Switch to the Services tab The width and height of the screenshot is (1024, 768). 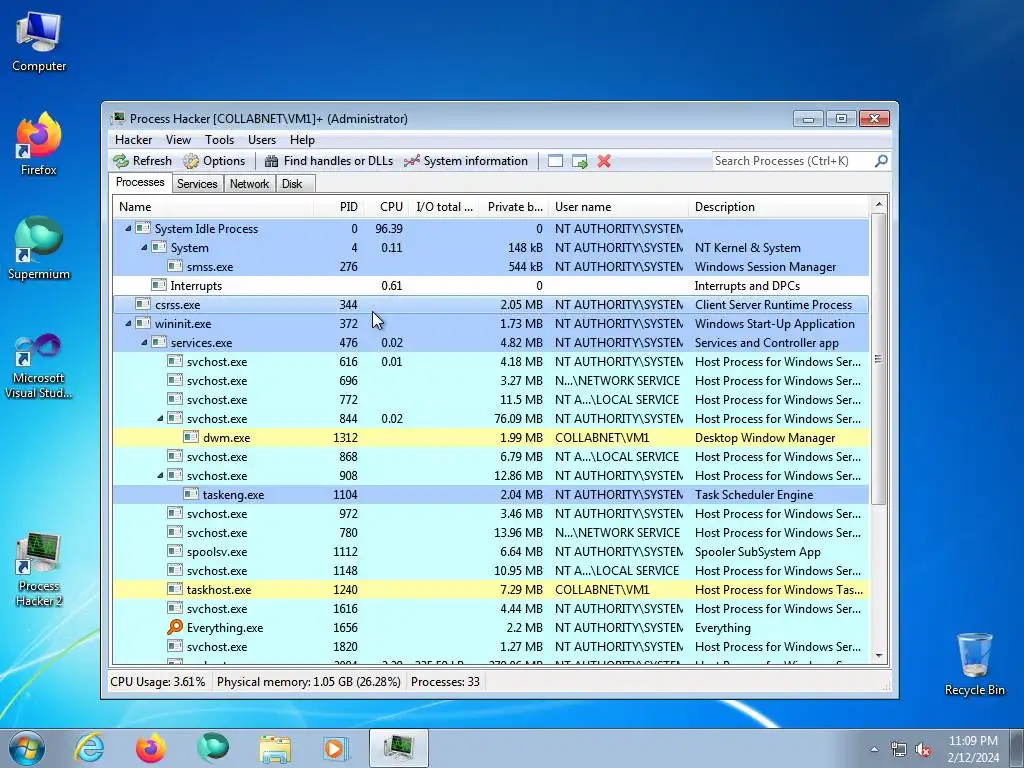click(x=197, y=184)
